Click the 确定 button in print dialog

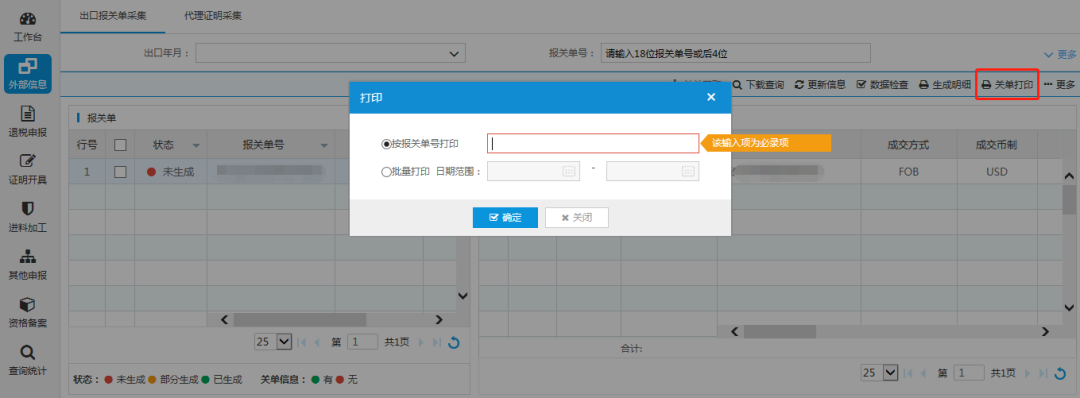point(506,218)
